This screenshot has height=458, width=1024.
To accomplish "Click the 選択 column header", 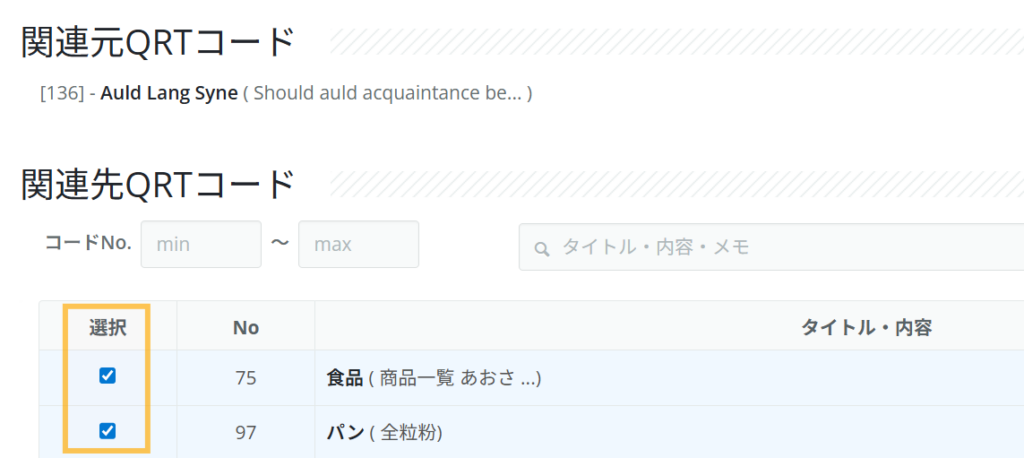I will coord(108,328).
